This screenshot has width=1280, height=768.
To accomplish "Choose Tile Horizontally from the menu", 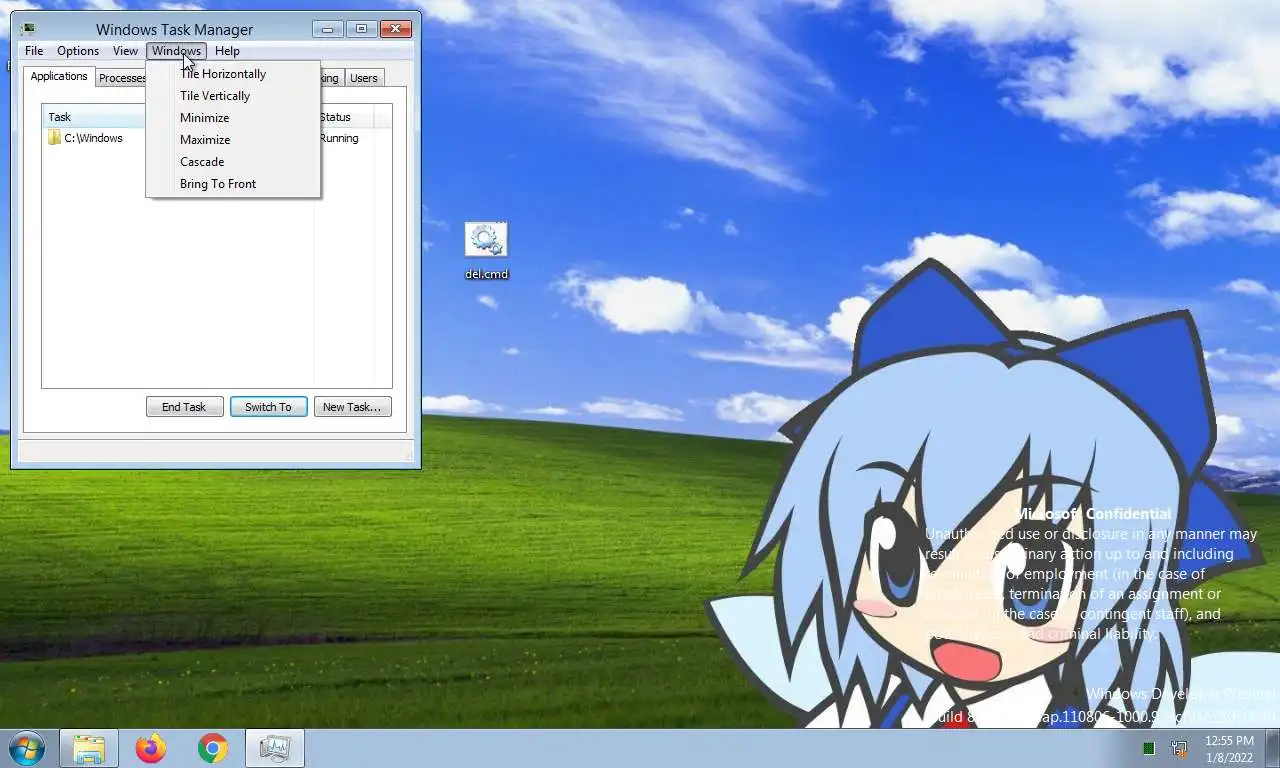I will point(233,74).
